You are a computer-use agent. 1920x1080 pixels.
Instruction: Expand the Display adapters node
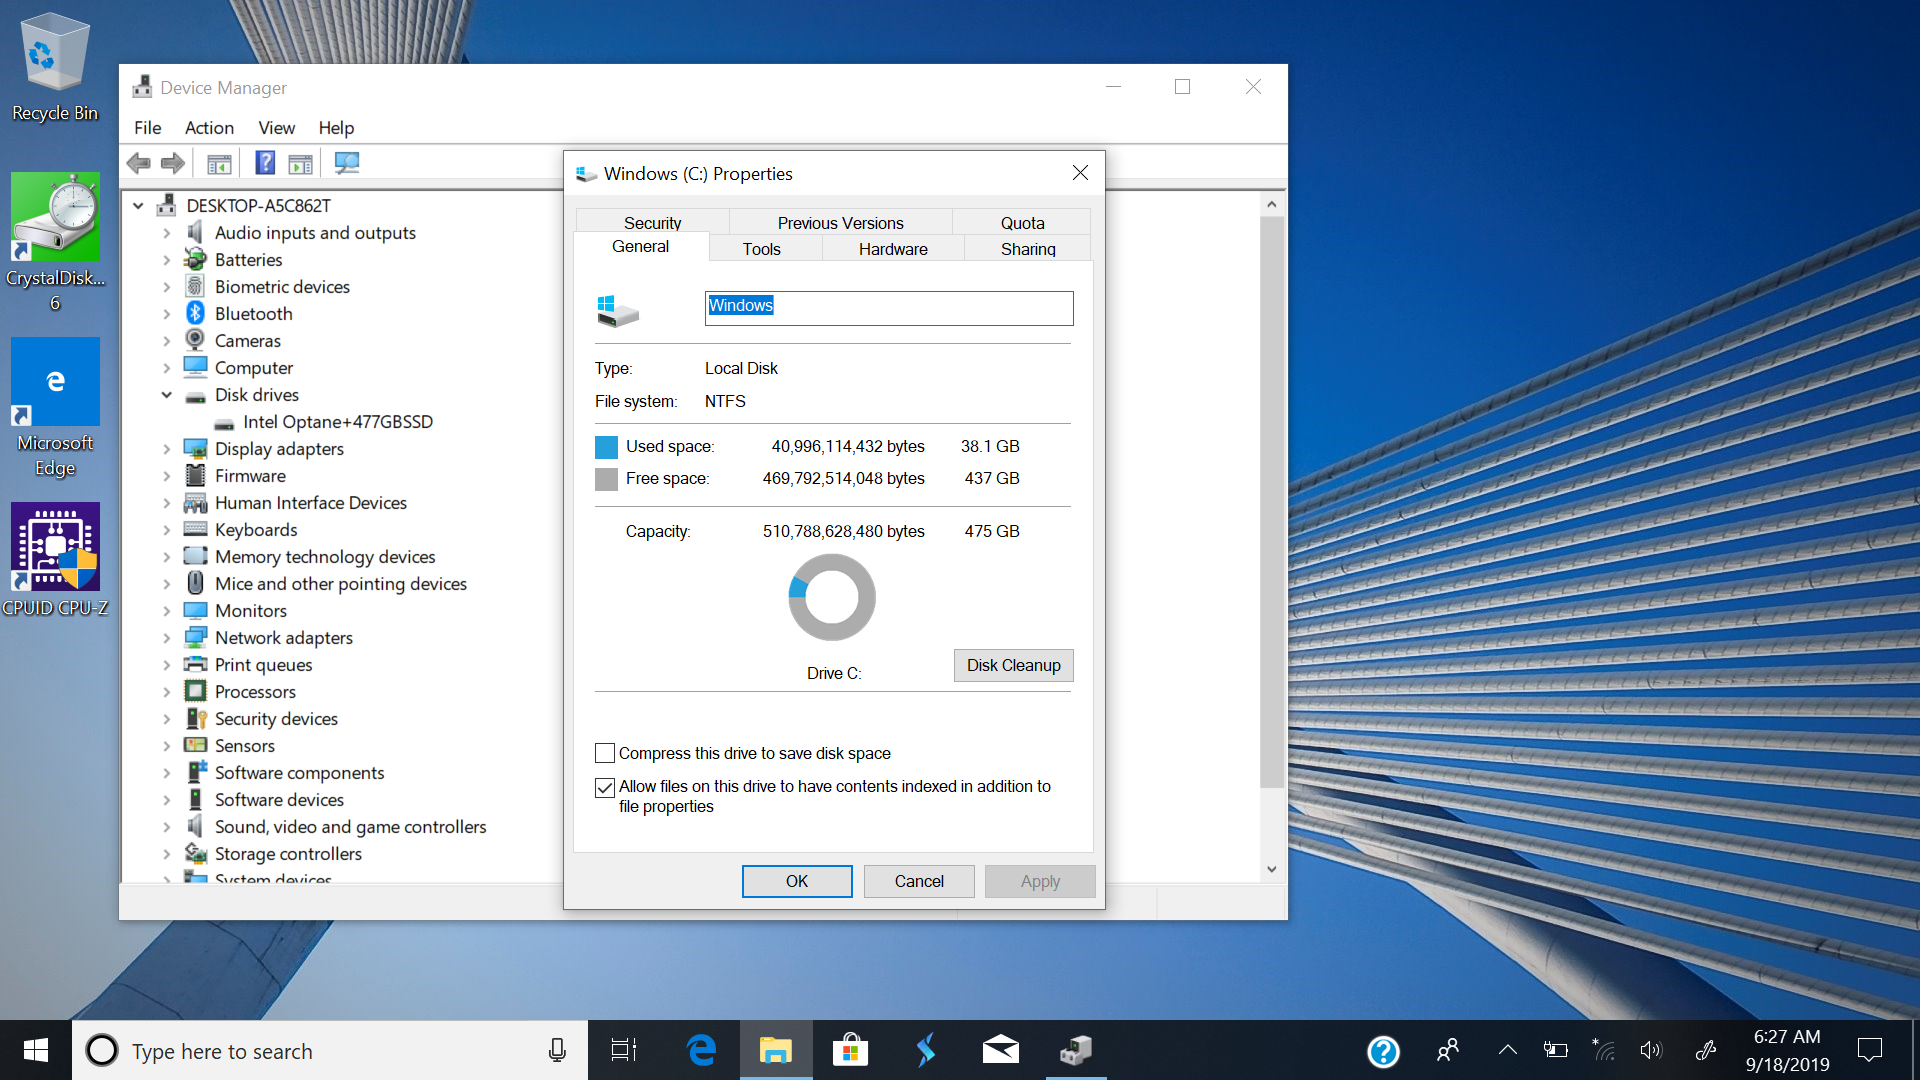coord(167,449)
